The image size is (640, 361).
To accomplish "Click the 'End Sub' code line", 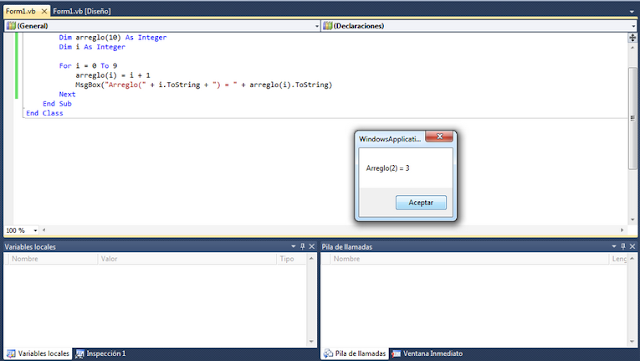I will point(57,104).
